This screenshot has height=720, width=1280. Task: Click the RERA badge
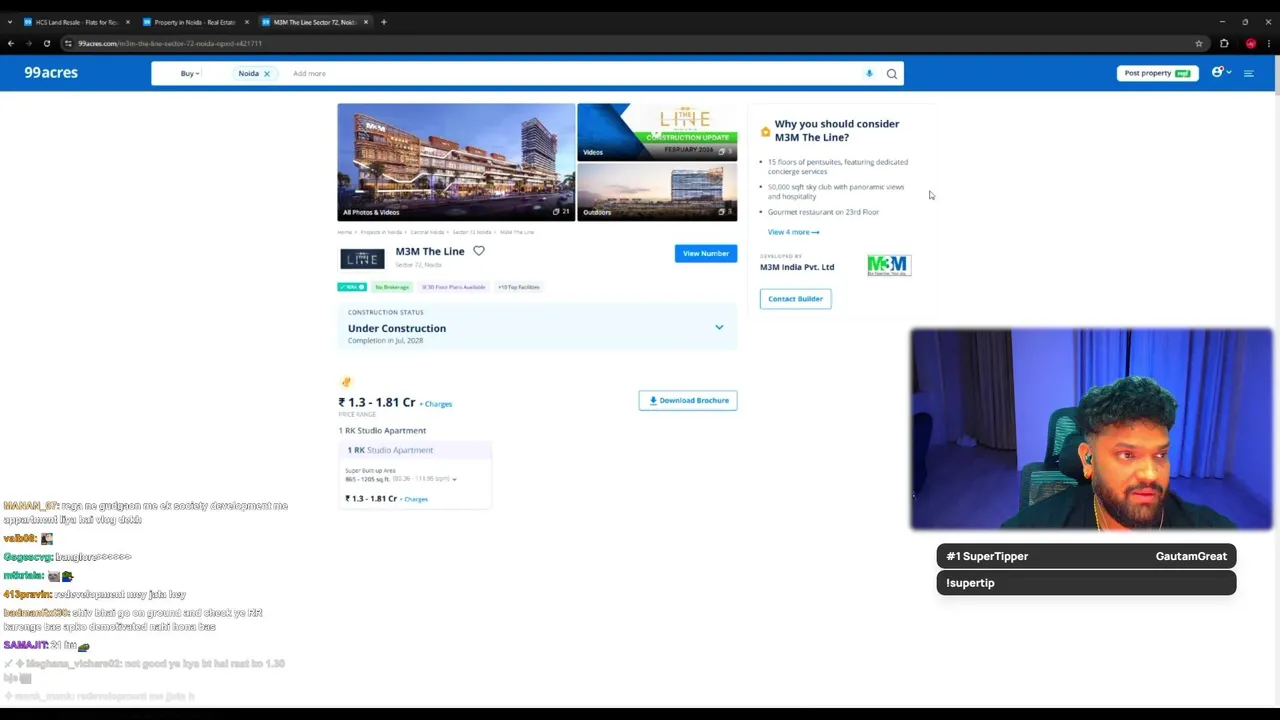click(x=352, y=287)
